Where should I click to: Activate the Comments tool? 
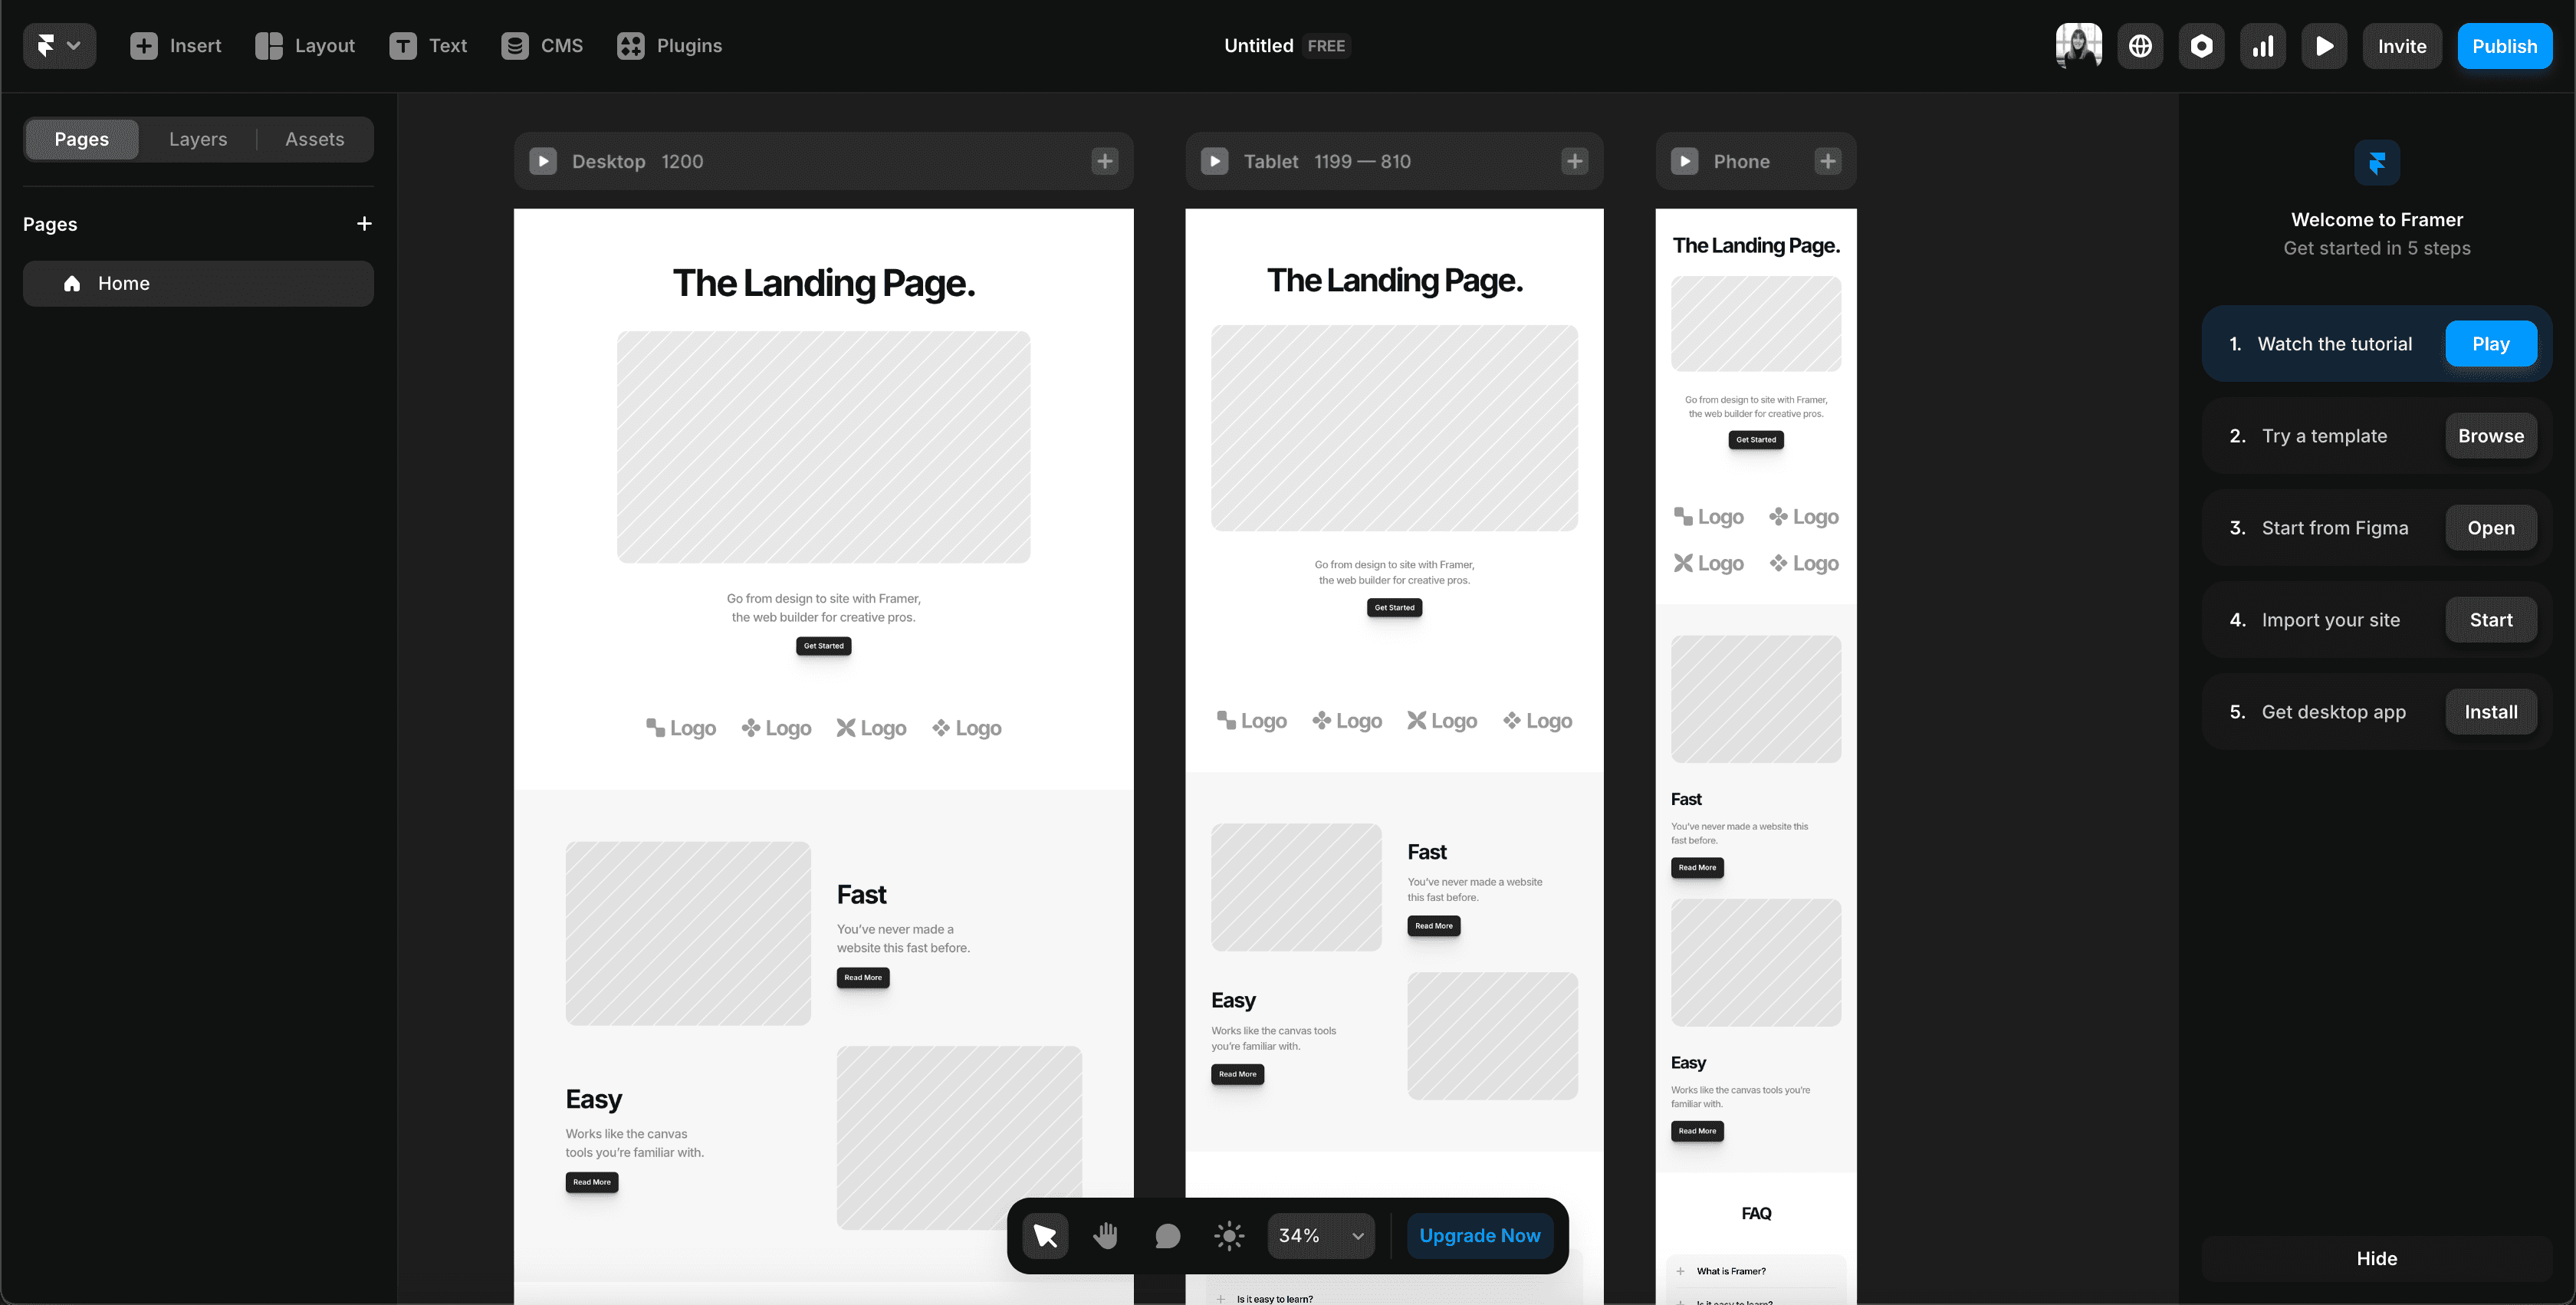tap(1167, 1235)
